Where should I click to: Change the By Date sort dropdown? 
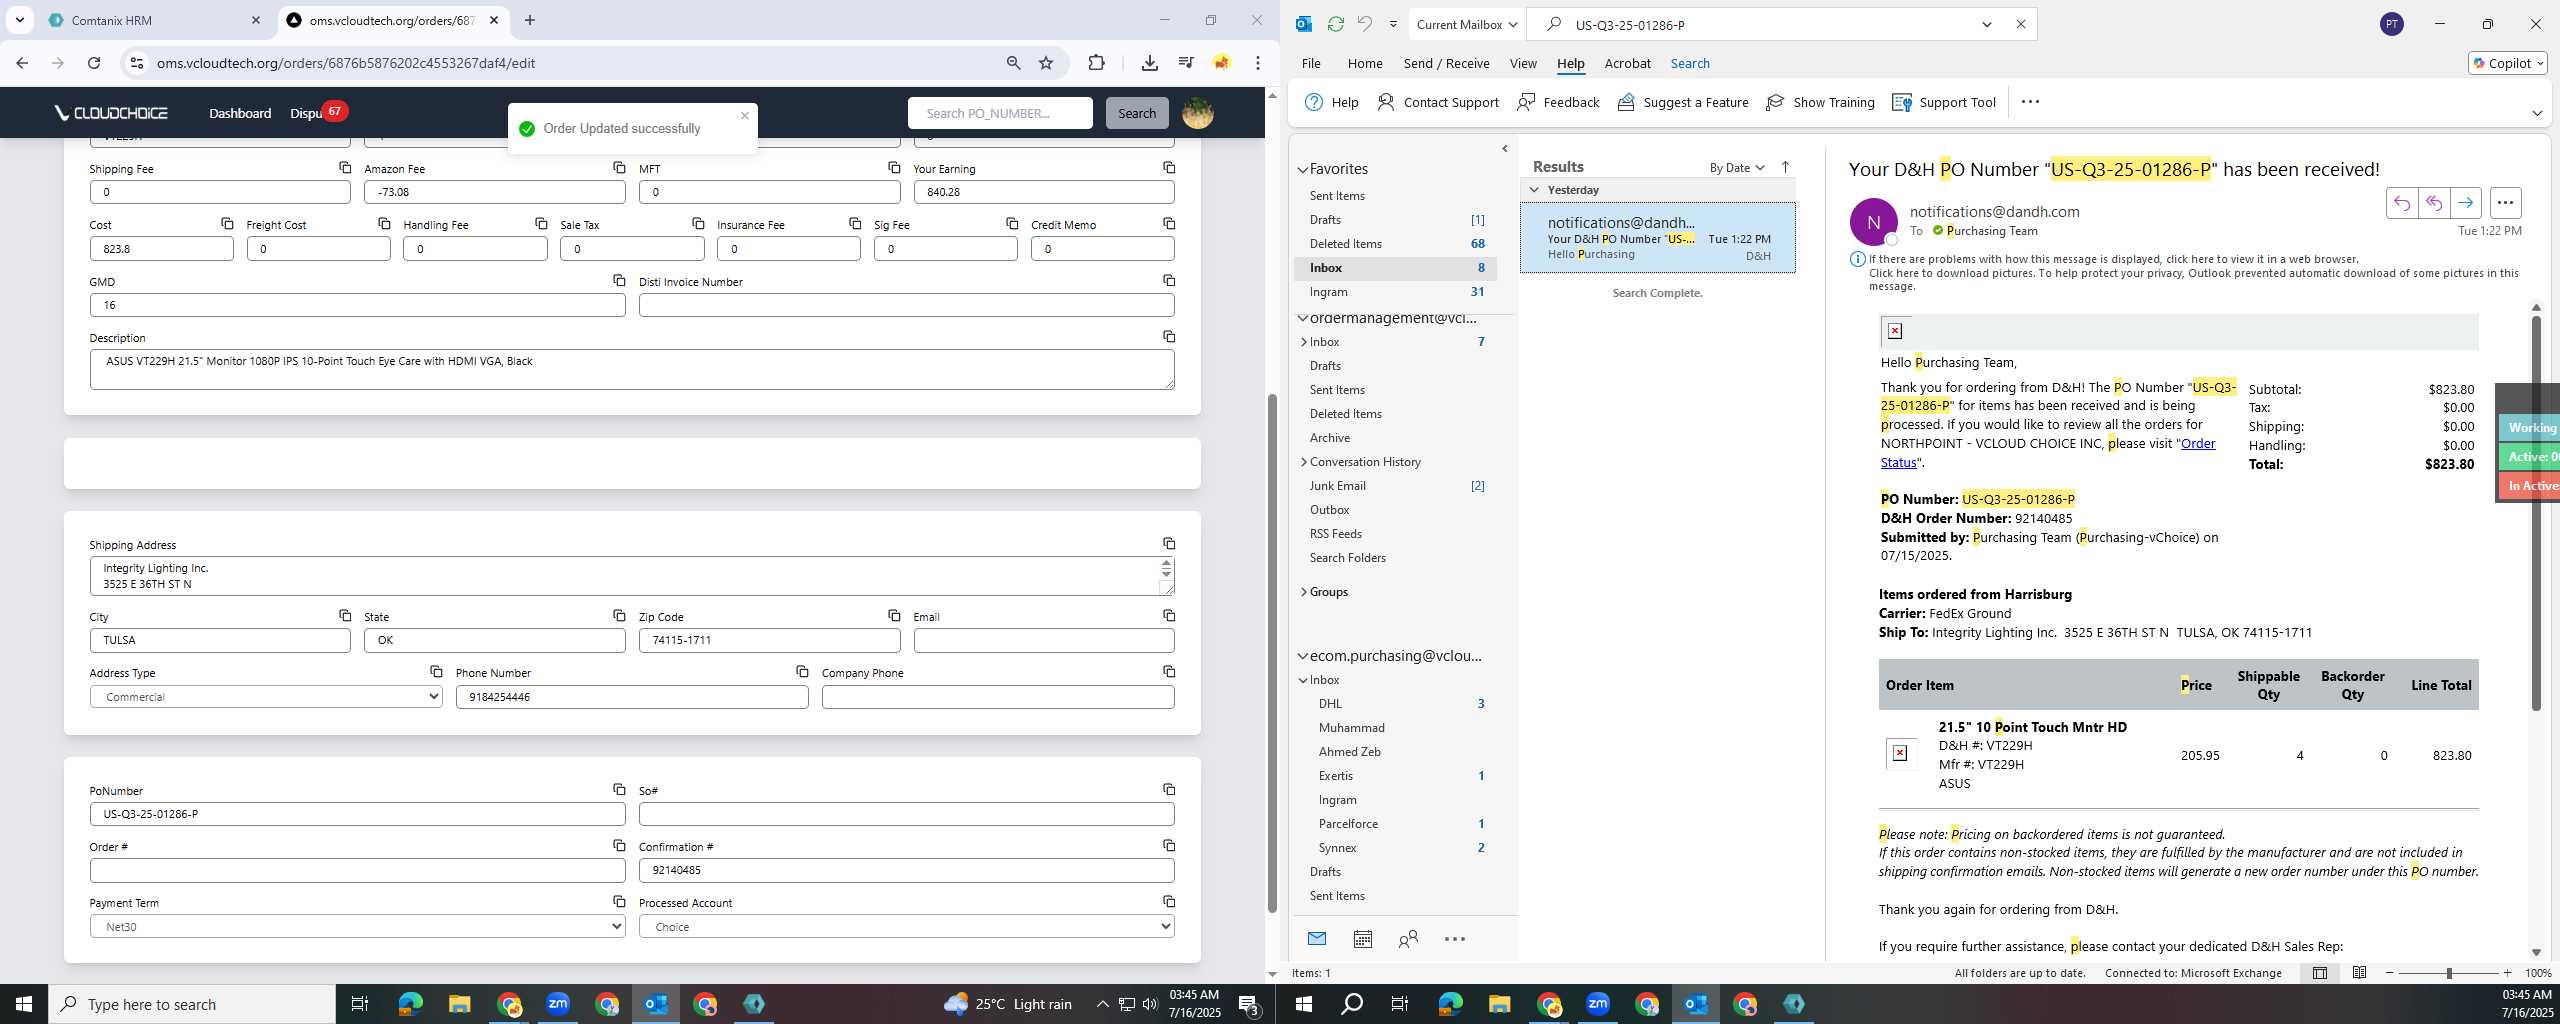pyautogui.click(x=1736, y=167)
